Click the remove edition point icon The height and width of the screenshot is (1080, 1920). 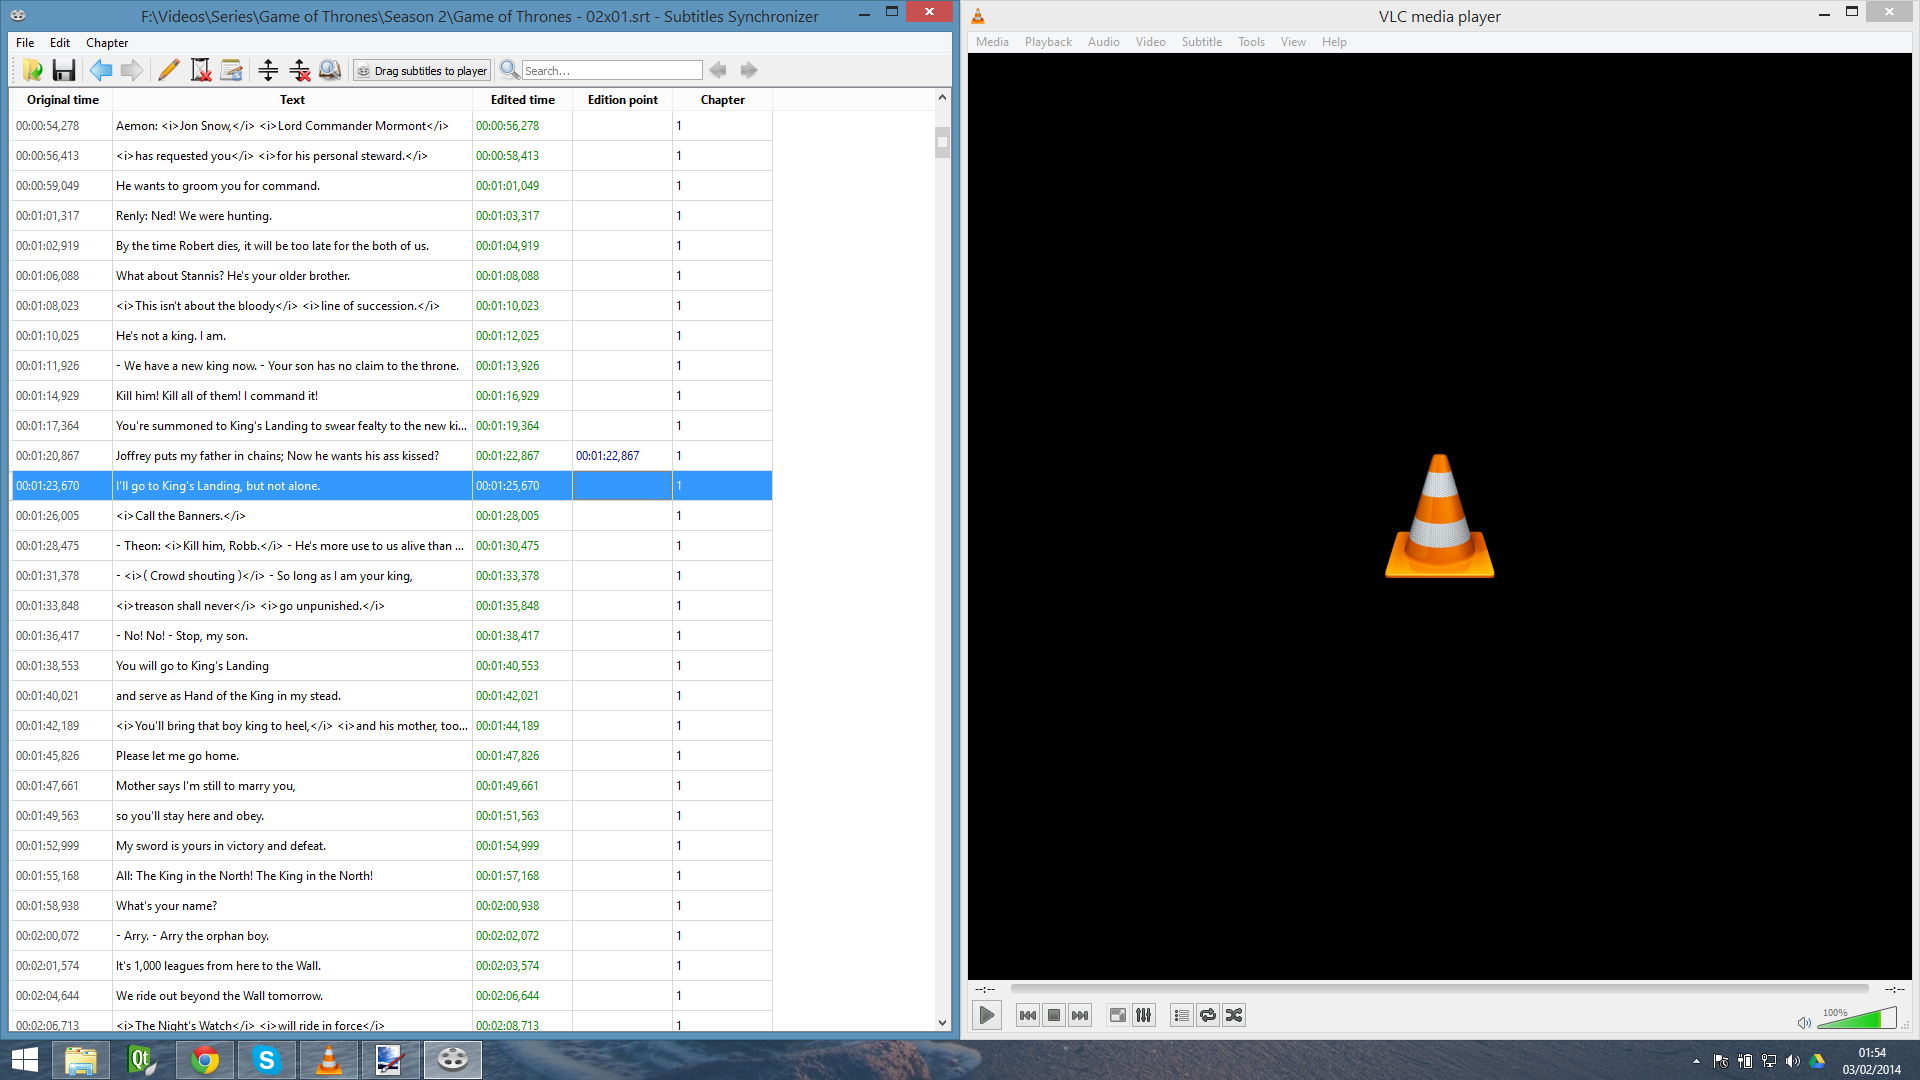(x=299, y=70)
